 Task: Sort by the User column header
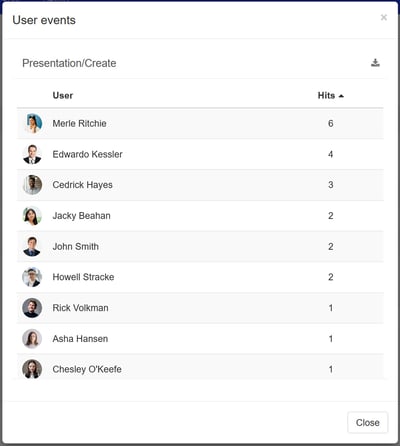click(63, 96)
